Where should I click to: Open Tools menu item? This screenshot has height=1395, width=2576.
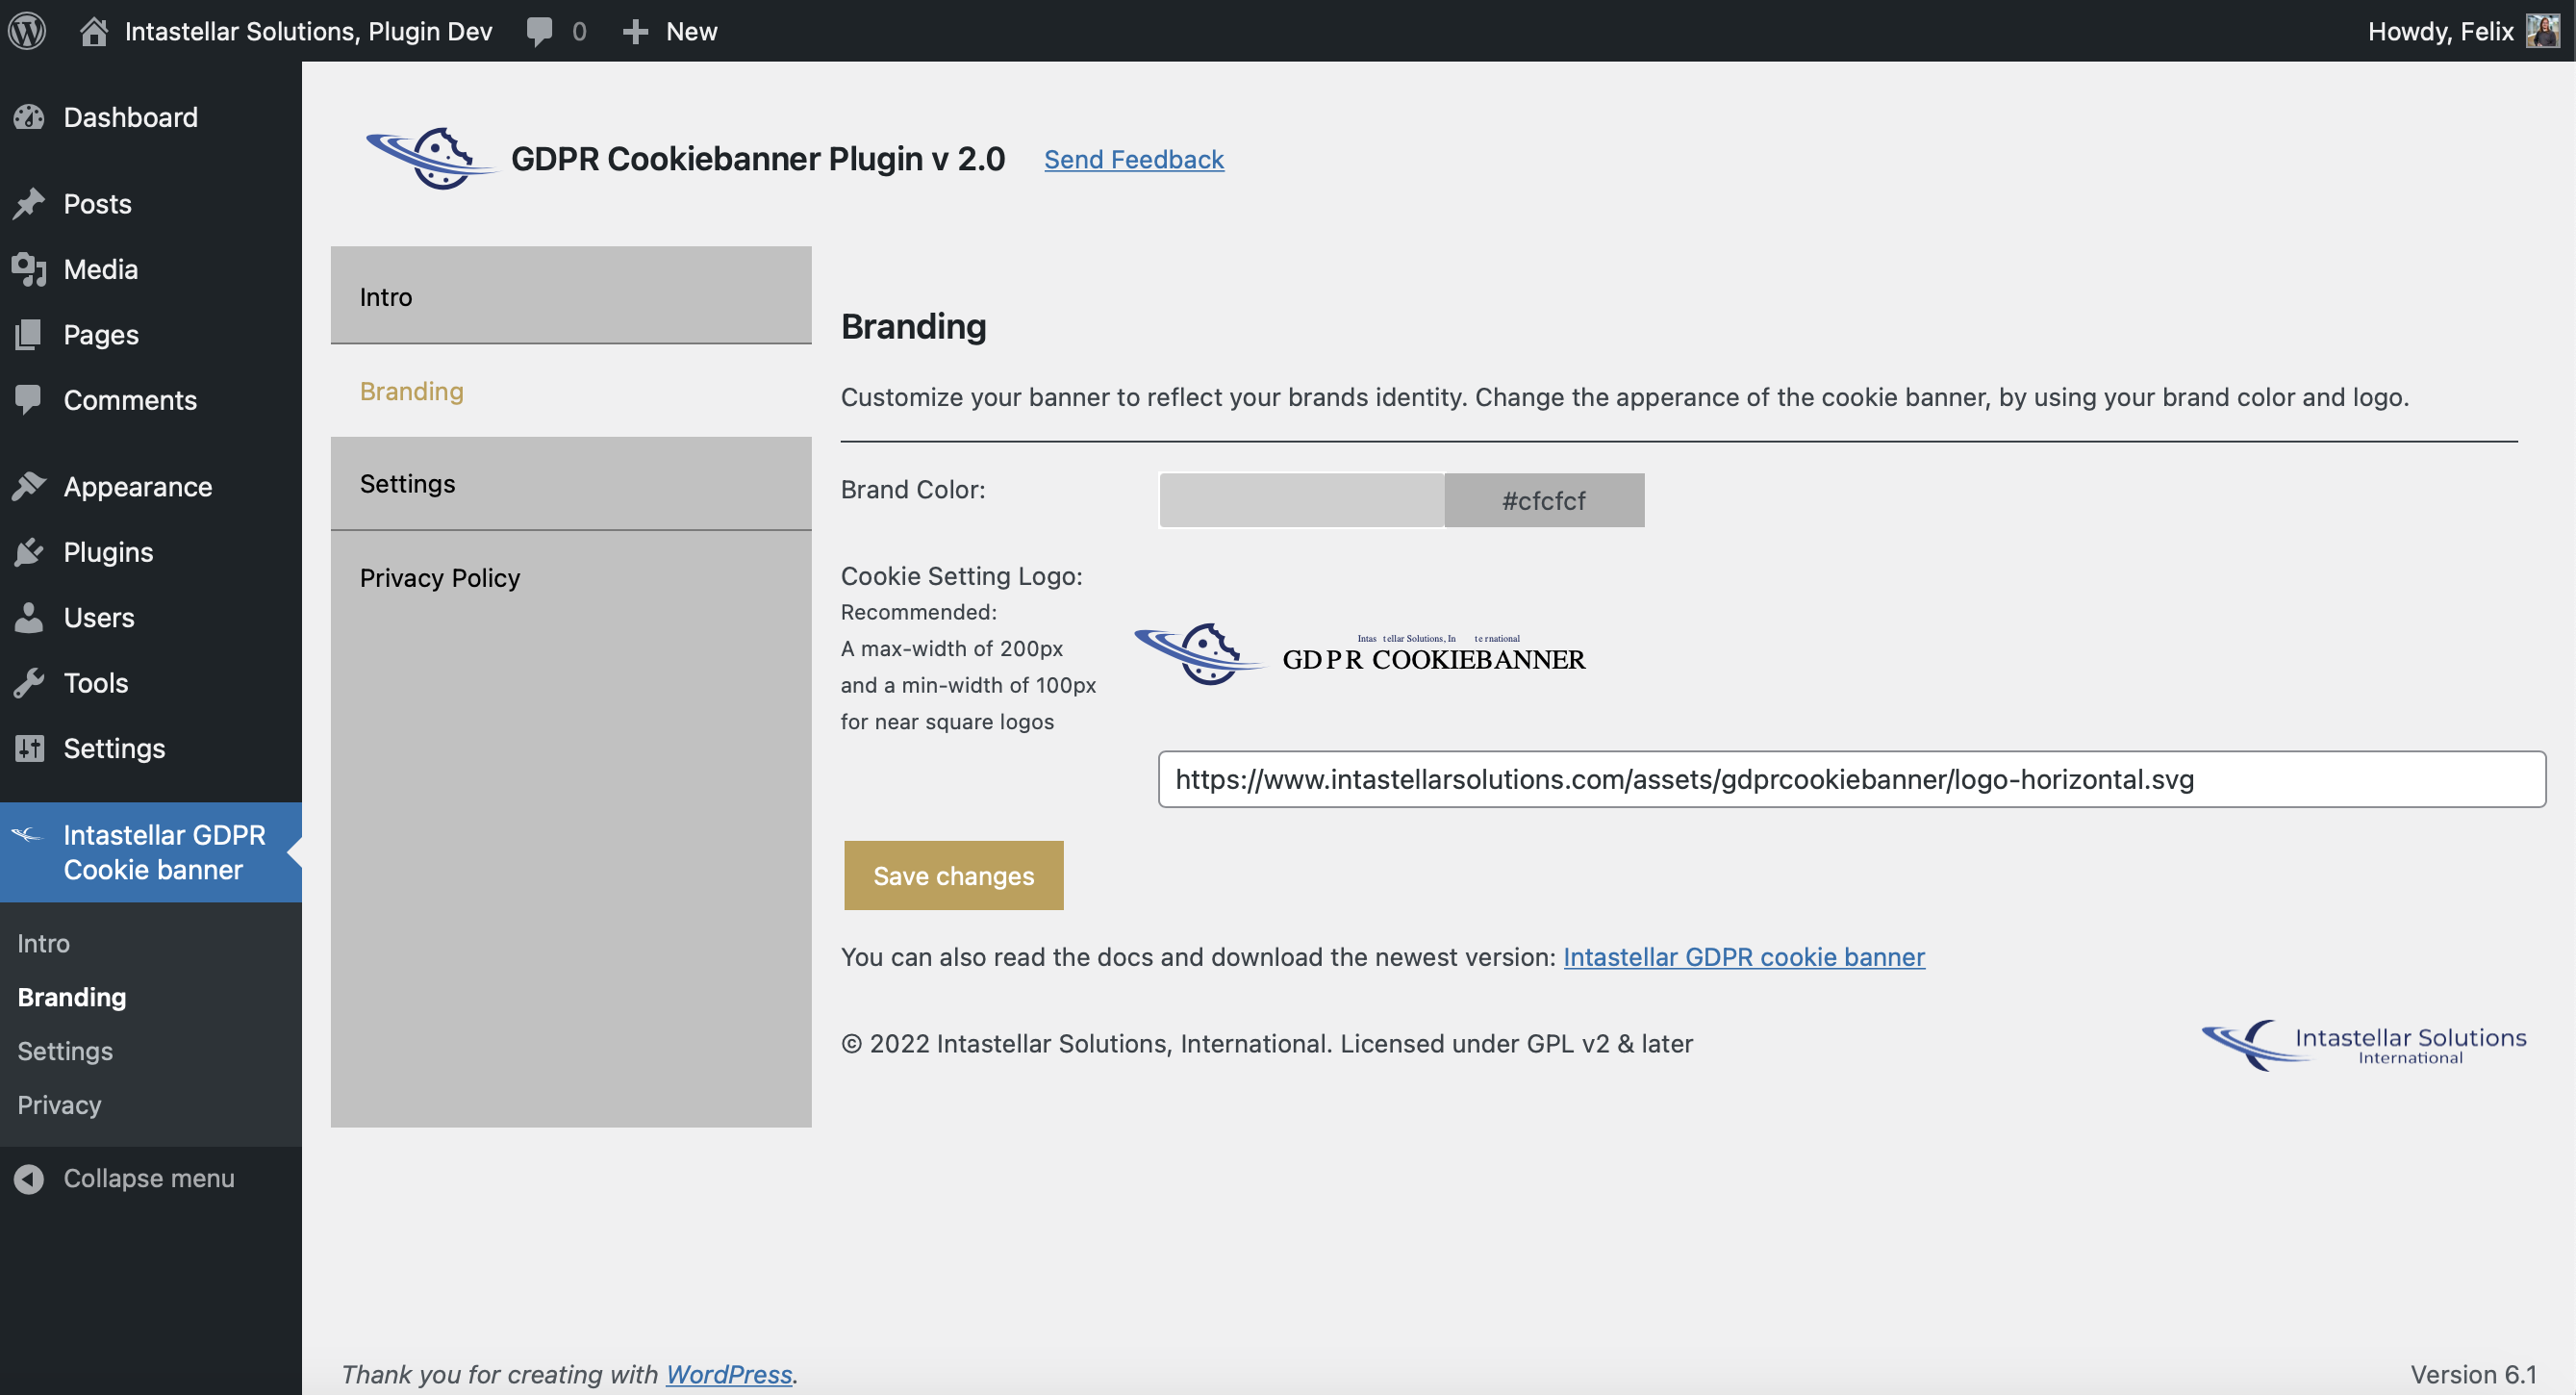click(151, 683)
